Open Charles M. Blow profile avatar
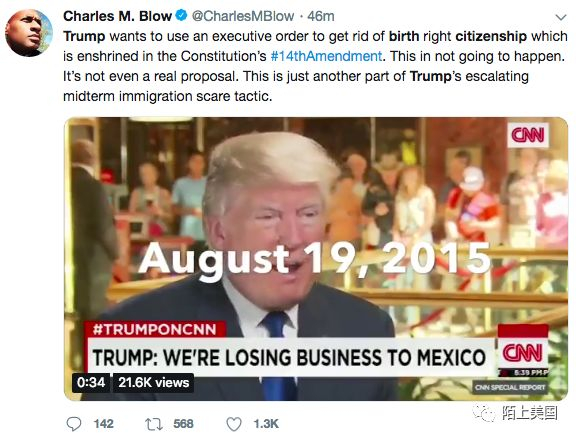The width and height of the screenshot is (576, 438). point(29,33)
